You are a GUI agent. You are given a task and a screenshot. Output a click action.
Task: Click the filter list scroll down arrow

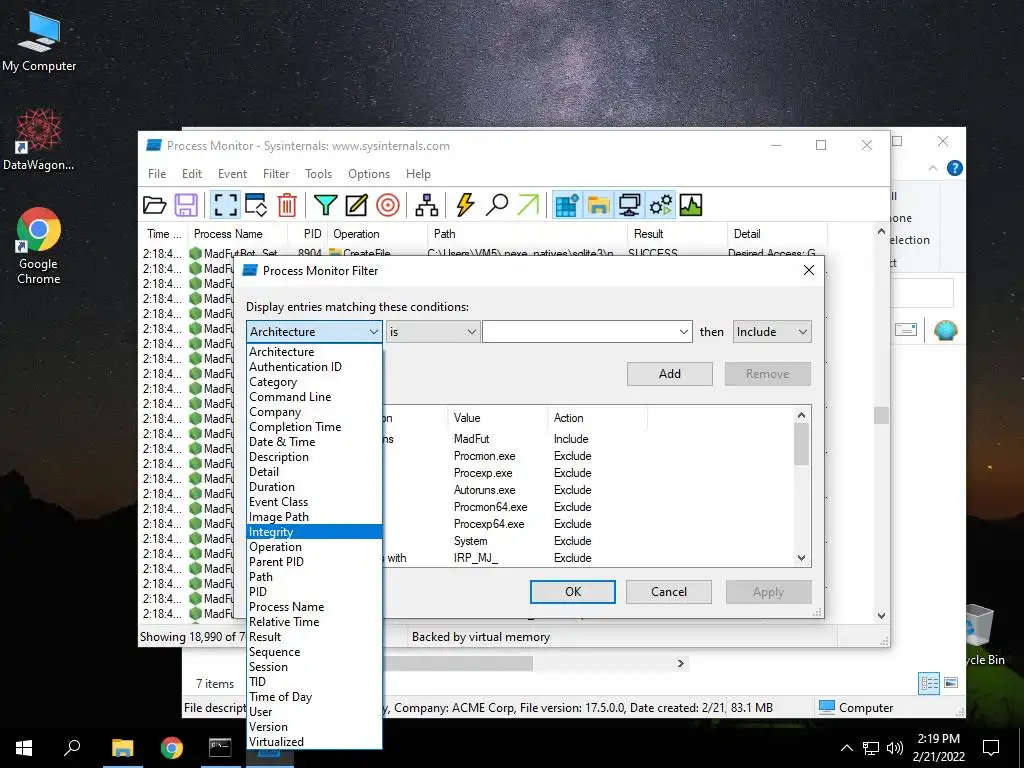pyautogui.click(x=802, y=558)
